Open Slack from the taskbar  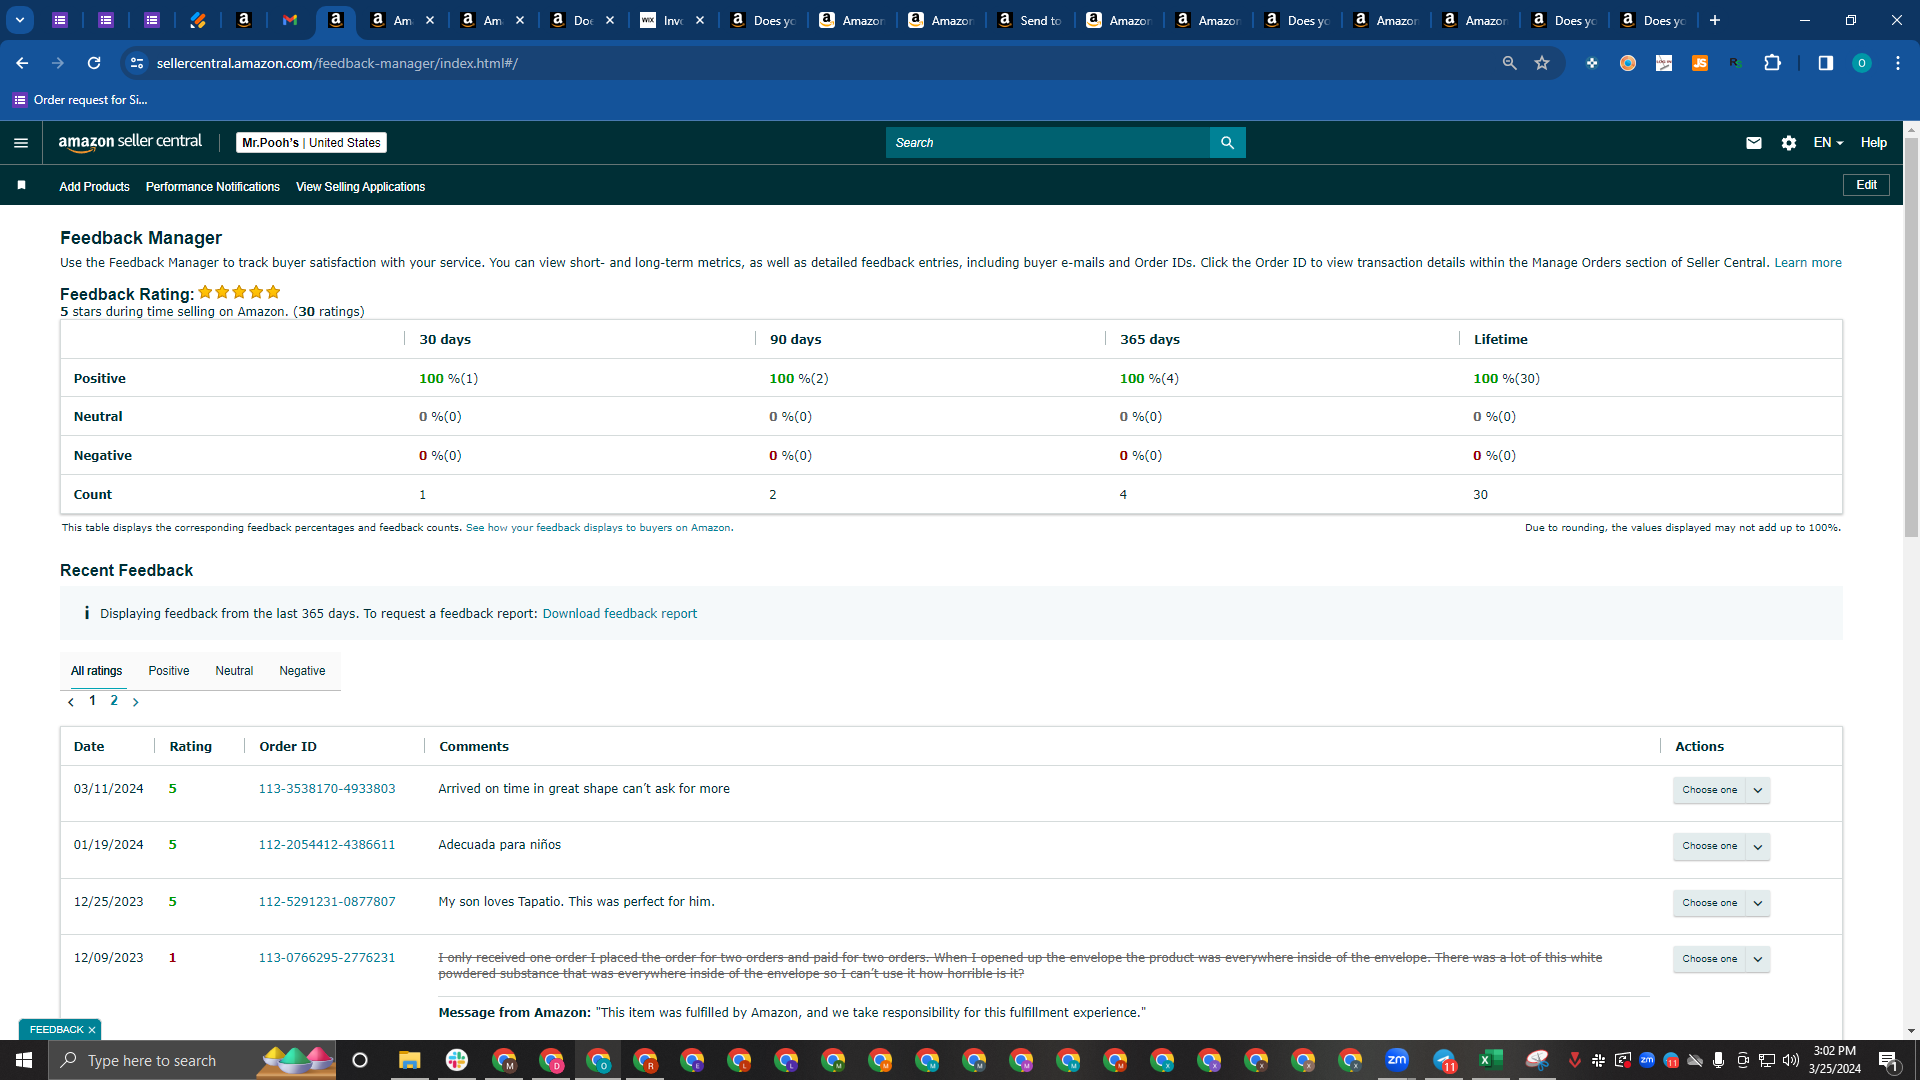point(457,1060)
